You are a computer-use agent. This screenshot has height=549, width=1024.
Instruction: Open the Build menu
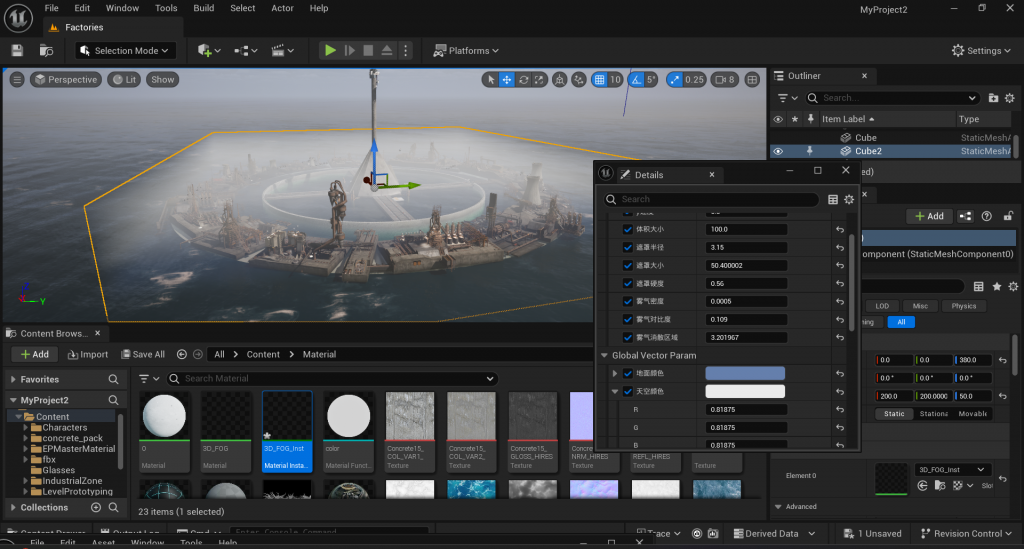pyautogui.click(x=204, y=8)
